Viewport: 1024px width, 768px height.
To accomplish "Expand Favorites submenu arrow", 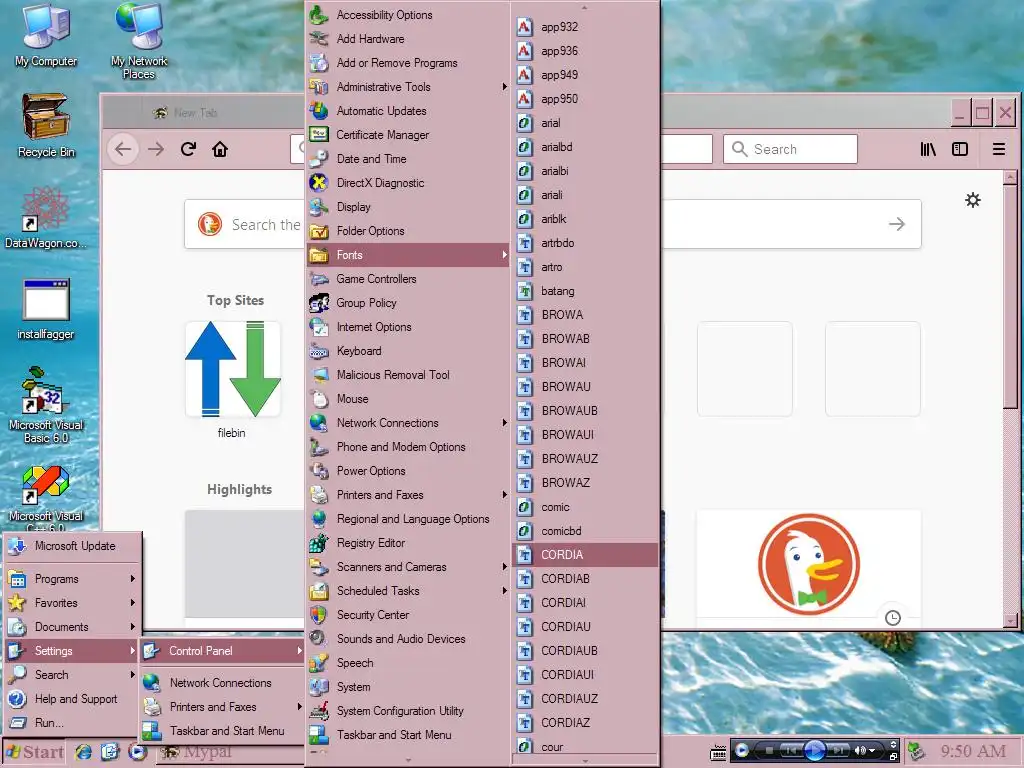I will [x=133, y=603].
